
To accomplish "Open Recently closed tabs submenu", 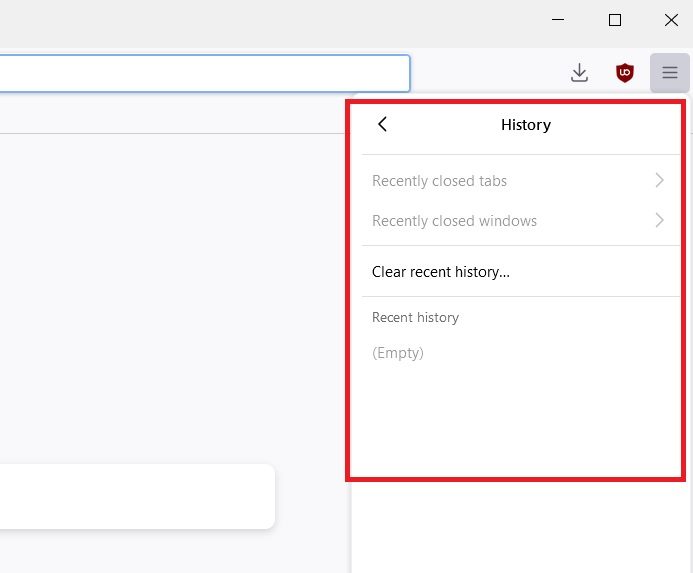I will click(x=440, y=181).
